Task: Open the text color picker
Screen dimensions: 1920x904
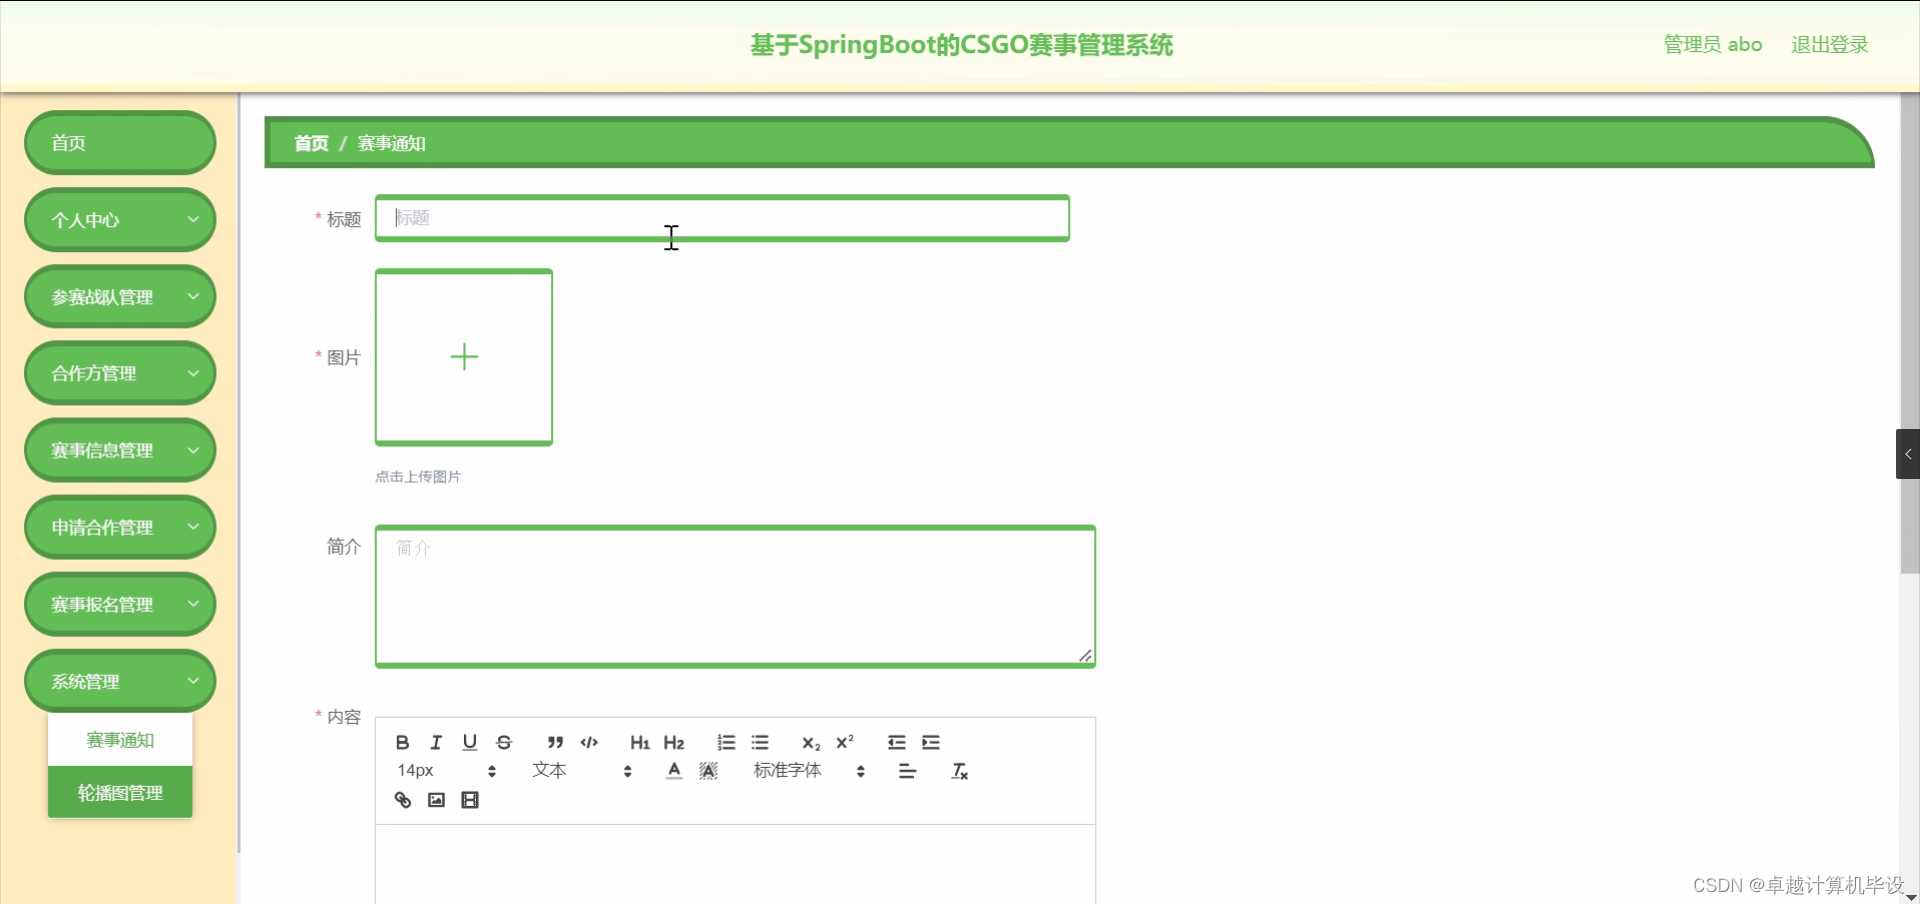Action: [x=674, y=770]
